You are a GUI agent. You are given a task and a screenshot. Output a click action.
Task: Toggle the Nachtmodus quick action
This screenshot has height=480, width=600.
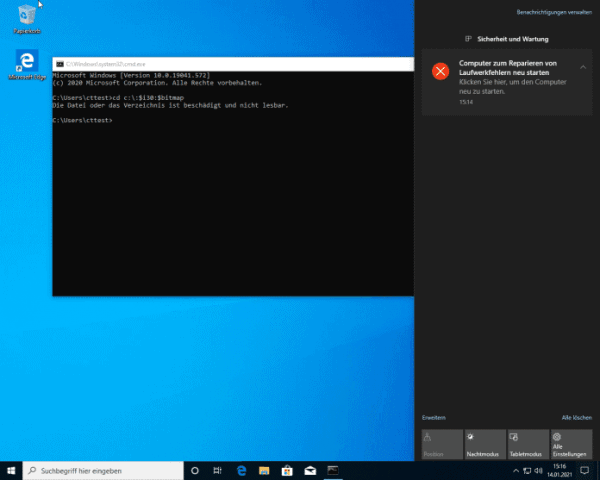[x=485, y=443]
